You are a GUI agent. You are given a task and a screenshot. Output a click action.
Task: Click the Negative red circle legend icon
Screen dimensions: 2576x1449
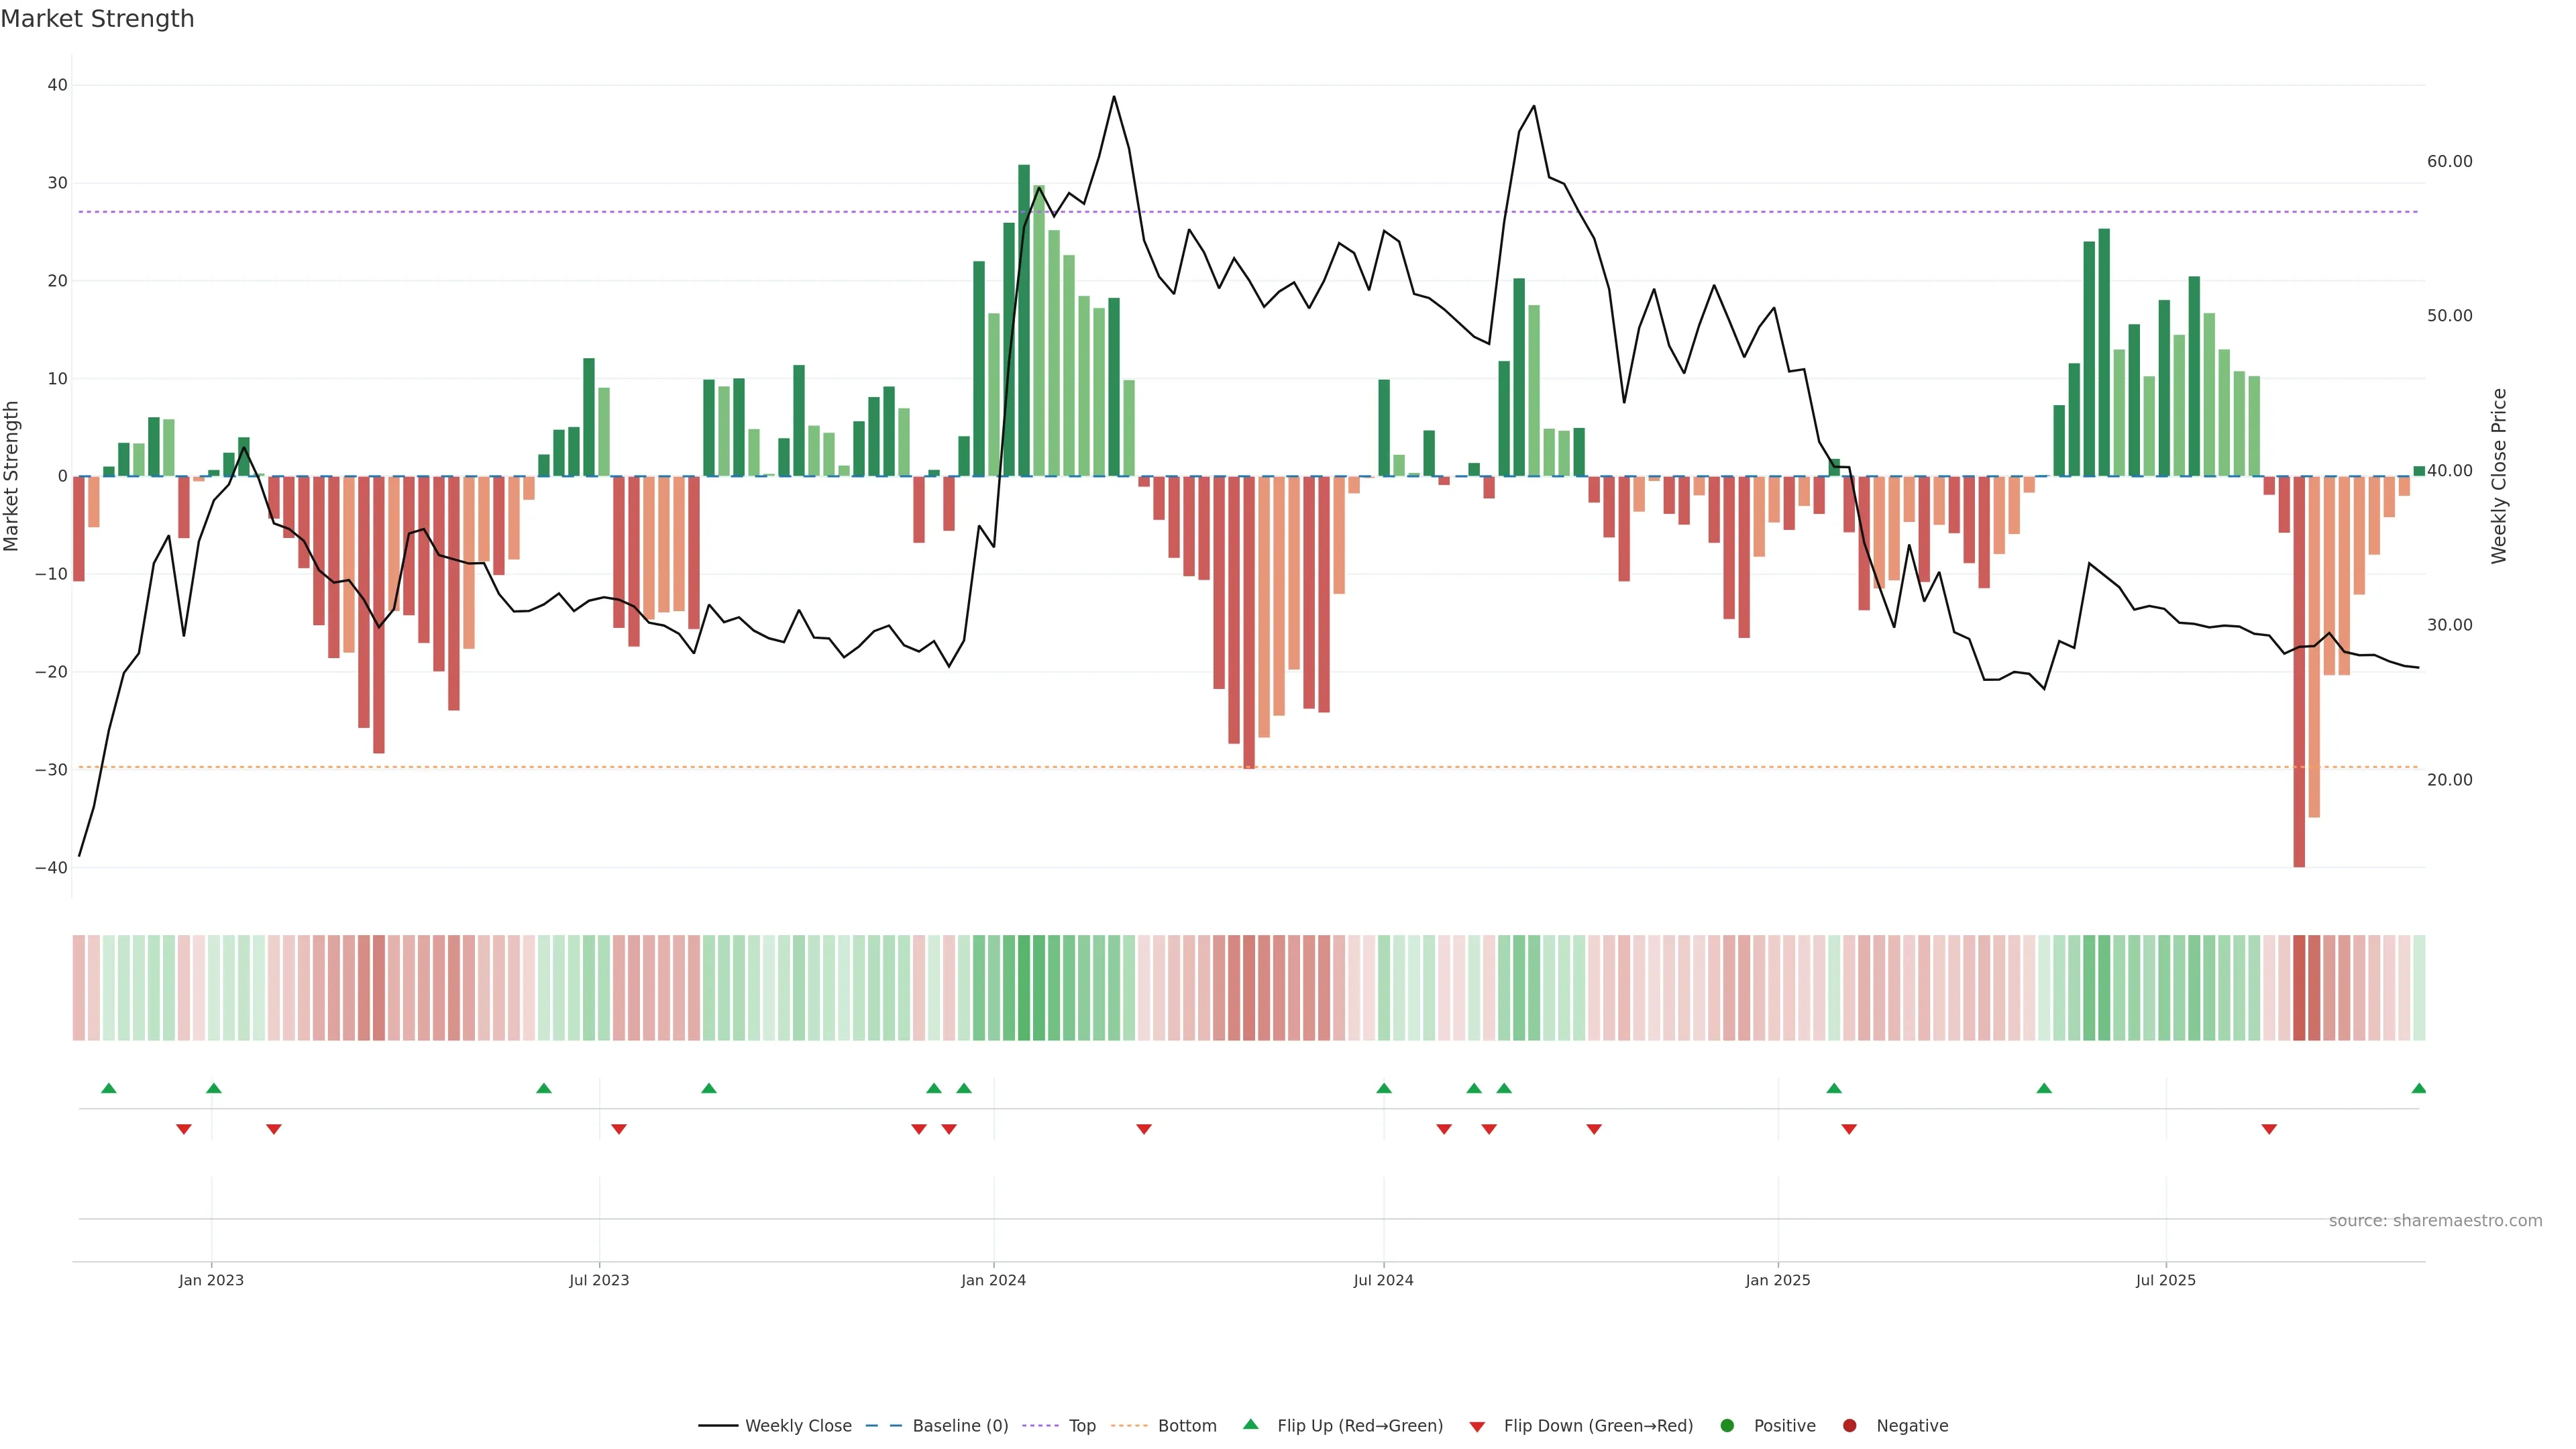1849,1425
